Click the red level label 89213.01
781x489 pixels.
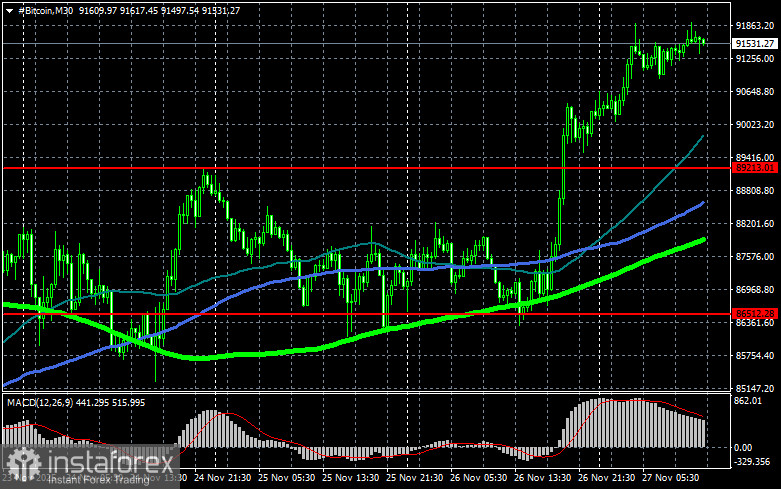click(x=755, y=168)
